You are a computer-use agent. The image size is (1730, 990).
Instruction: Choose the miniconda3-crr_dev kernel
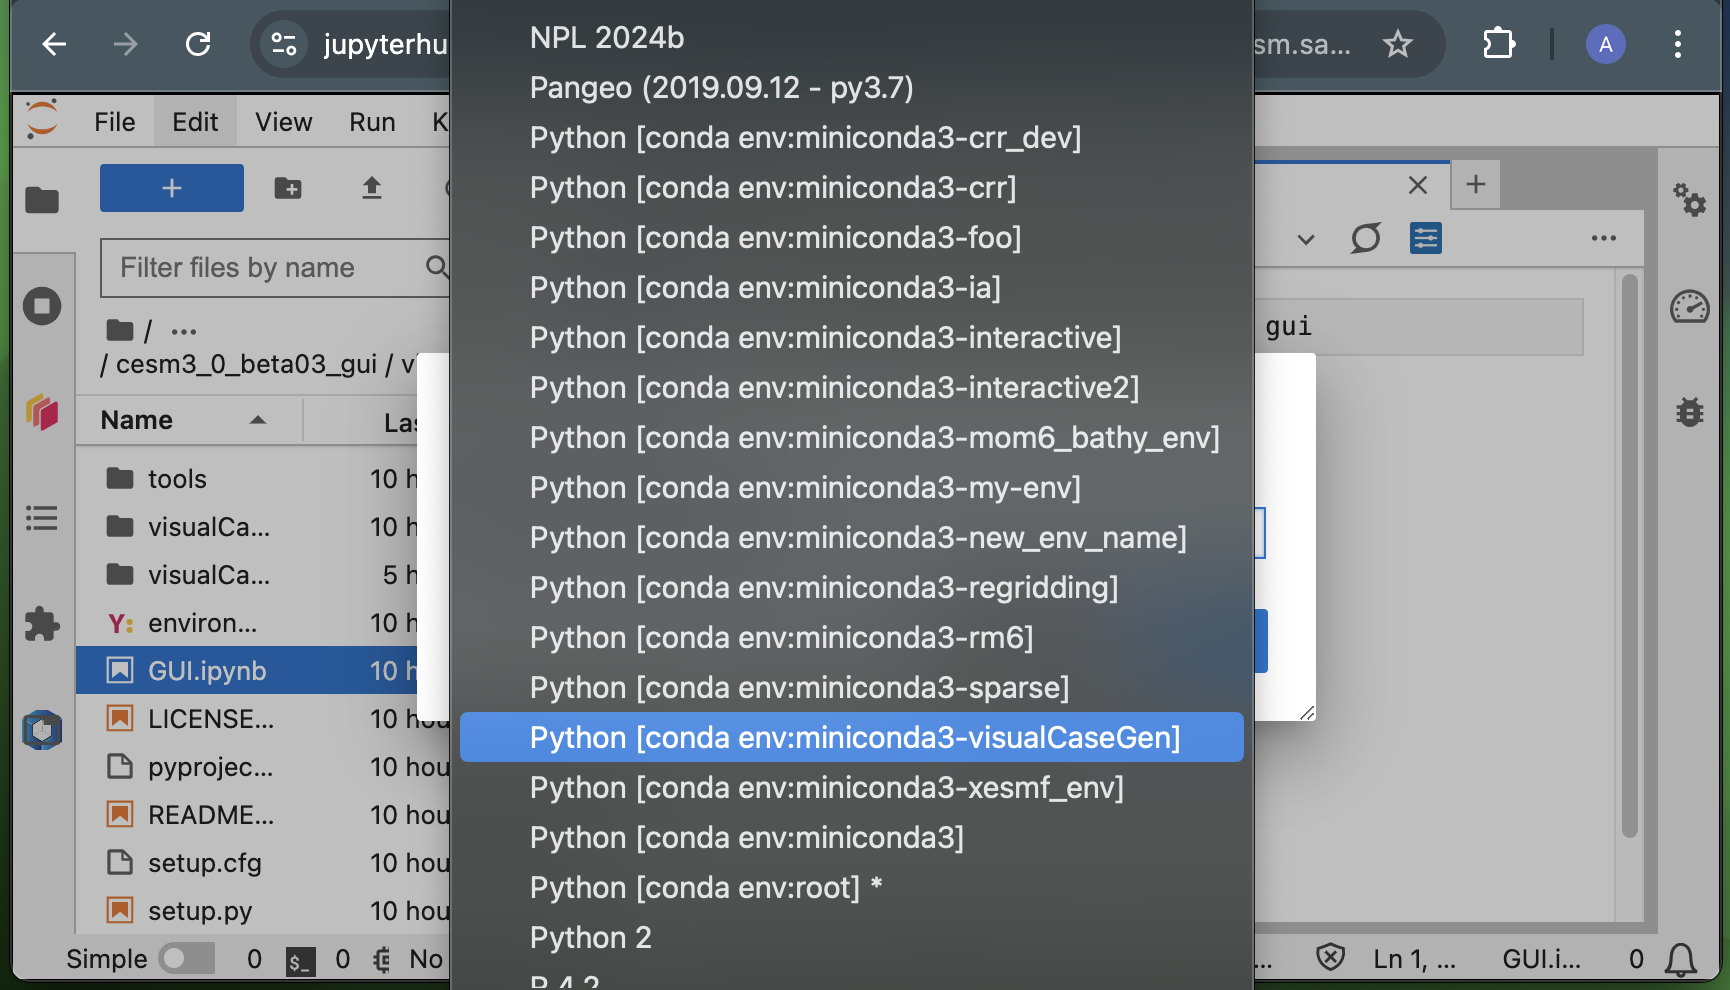coord(852,138)
